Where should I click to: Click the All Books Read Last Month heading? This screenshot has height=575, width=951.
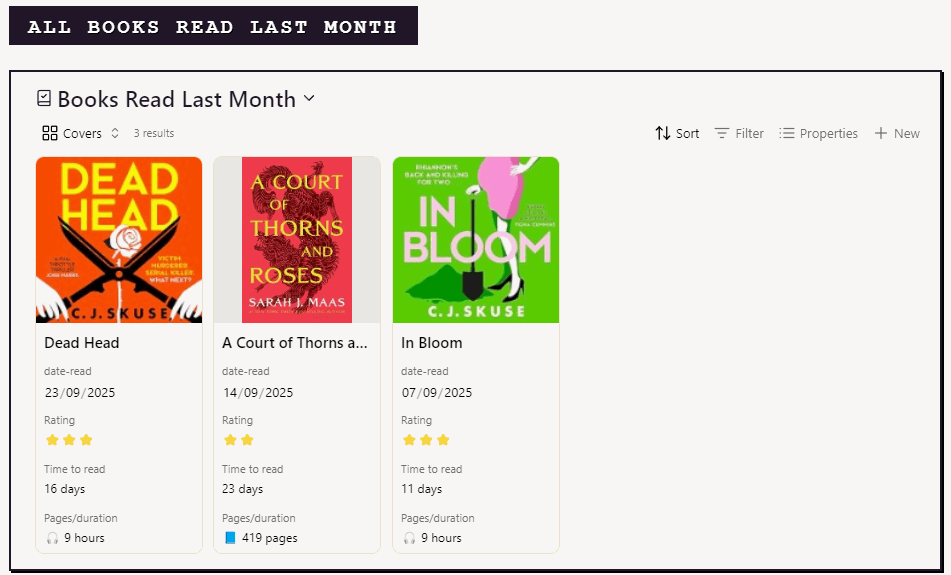pos(212,27)
